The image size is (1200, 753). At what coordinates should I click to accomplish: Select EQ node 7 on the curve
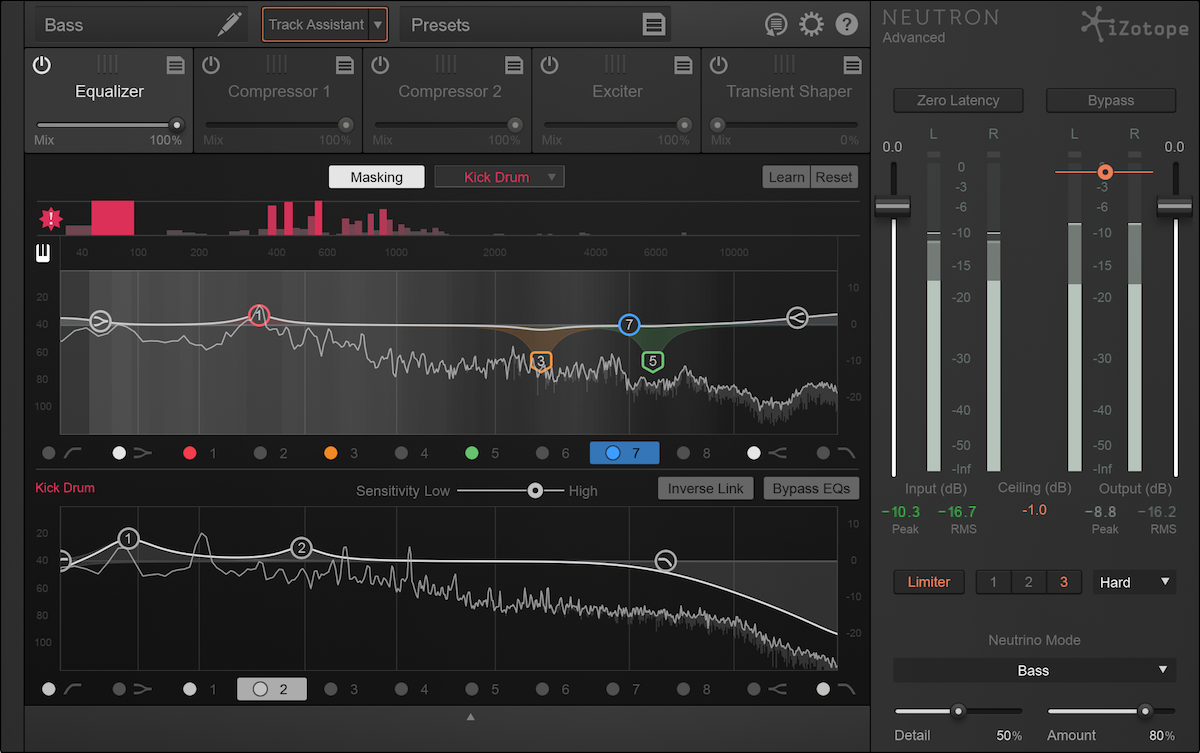[627, 324]
